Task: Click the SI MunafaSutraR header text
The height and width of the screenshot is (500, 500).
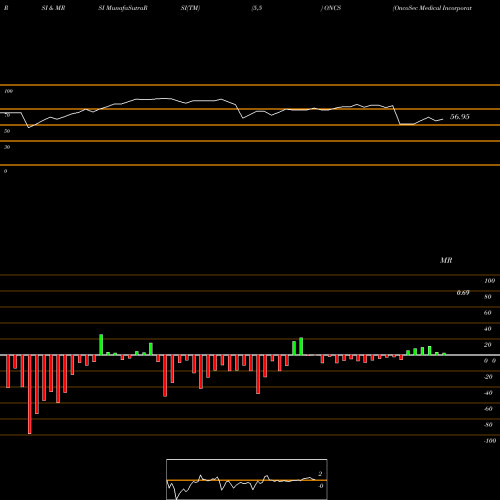Action: pyautogui.click(x=123, y=8)
